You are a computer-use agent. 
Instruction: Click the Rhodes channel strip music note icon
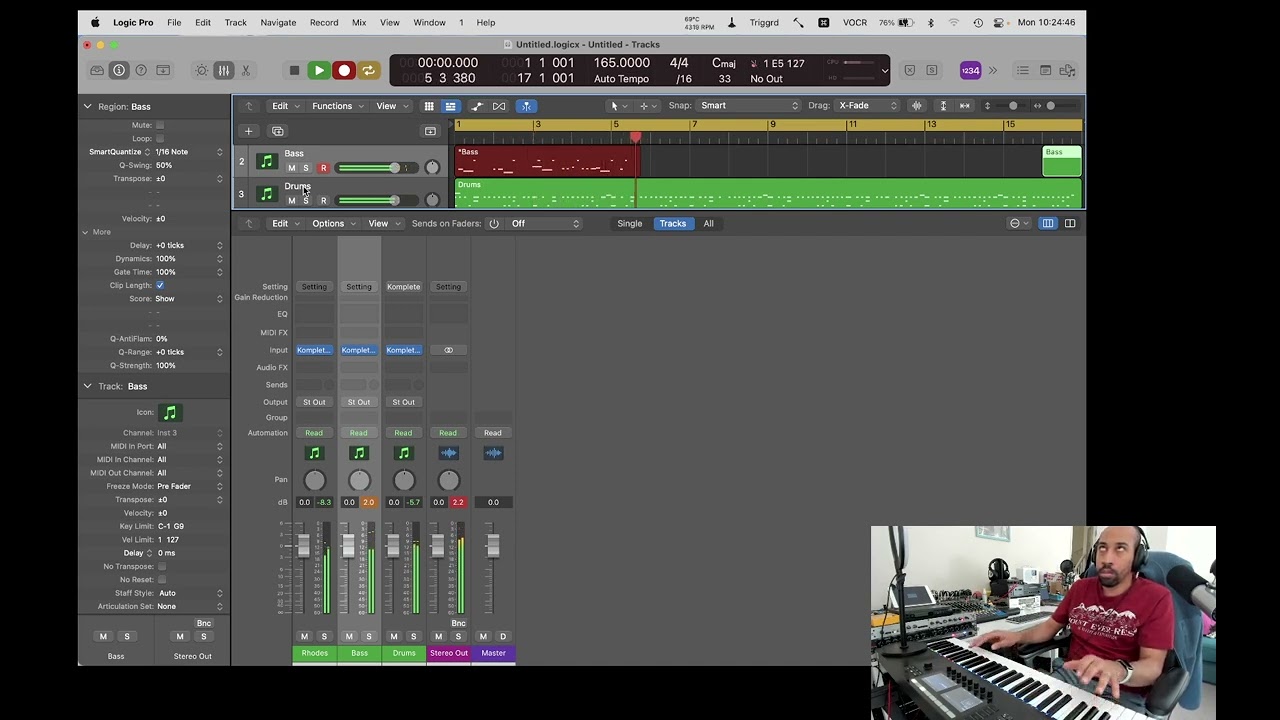[x=314, y=454]
